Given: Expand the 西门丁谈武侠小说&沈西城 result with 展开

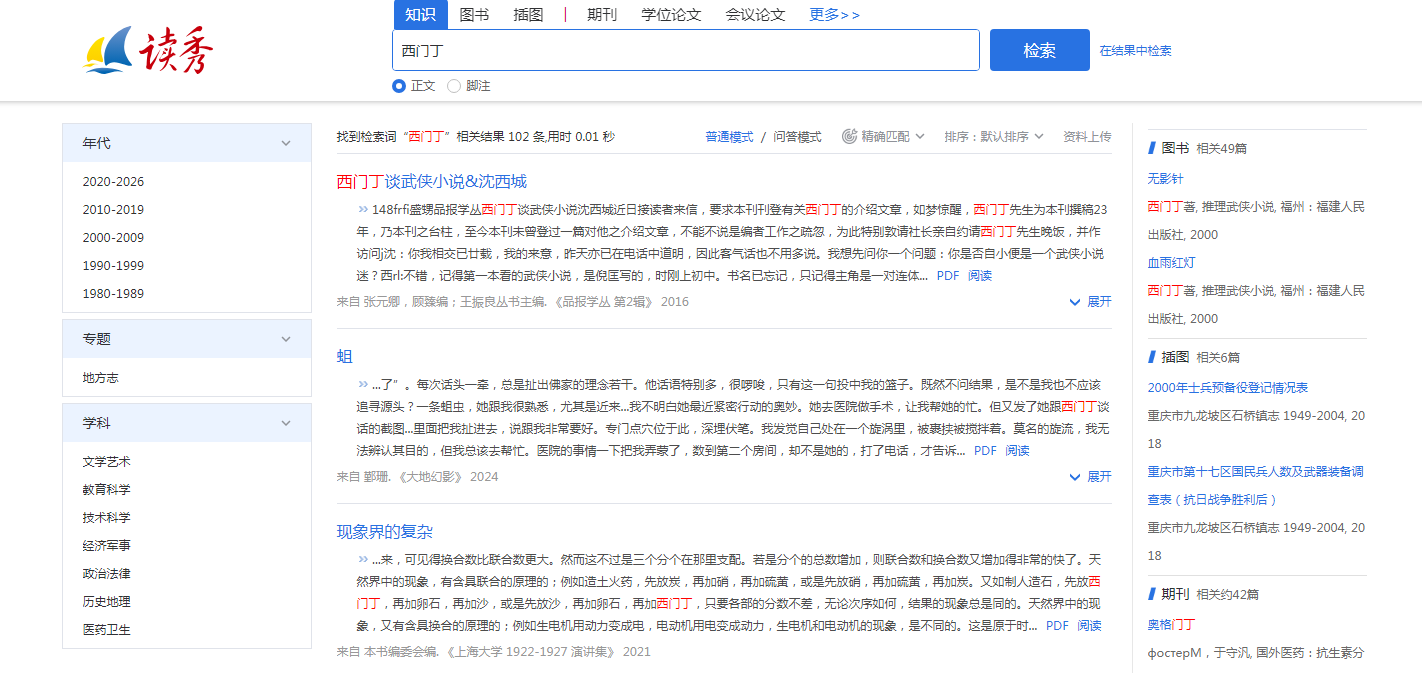Looking at the screenshot, I should (1090, 302).
